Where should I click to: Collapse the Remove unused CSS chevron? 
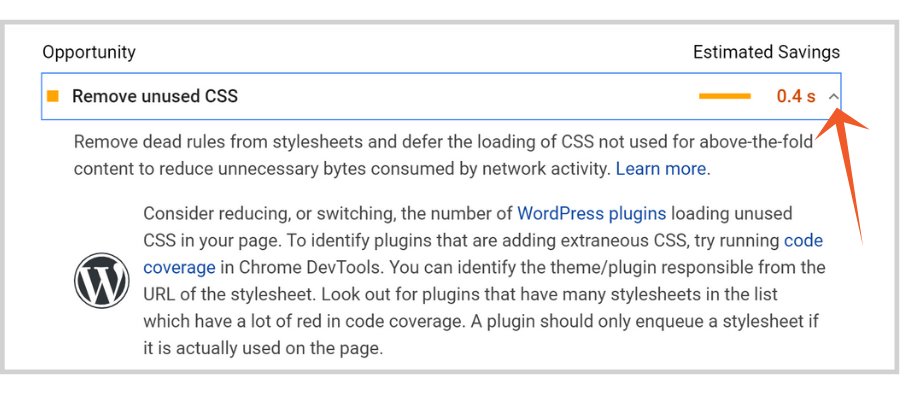coord(833,96)
